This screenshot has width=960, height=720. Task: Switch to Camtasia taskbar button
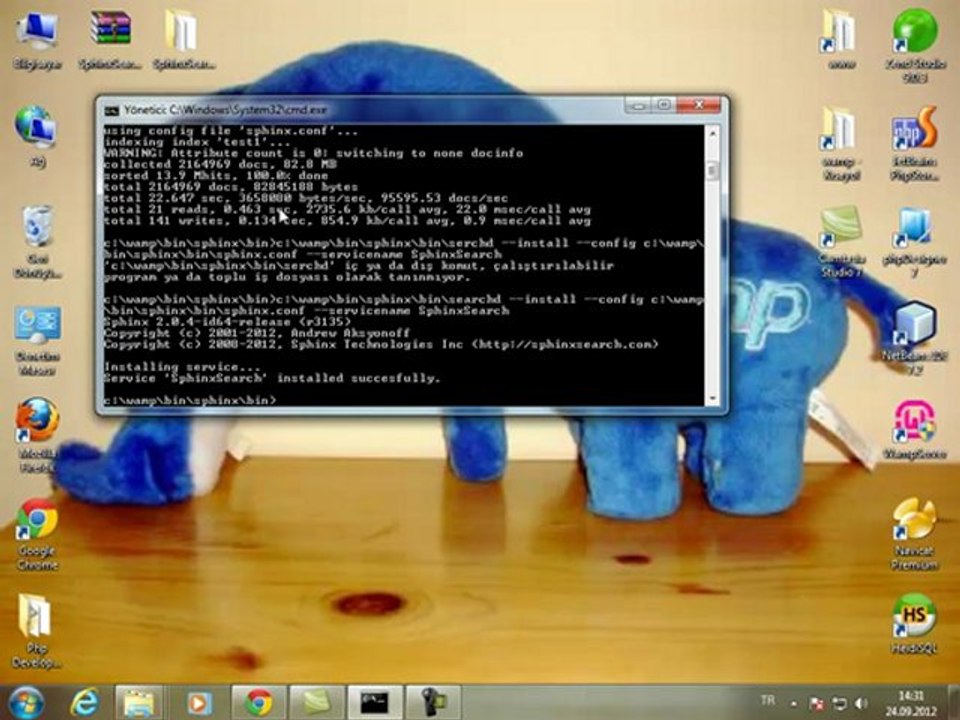click(x=317, y=702)
